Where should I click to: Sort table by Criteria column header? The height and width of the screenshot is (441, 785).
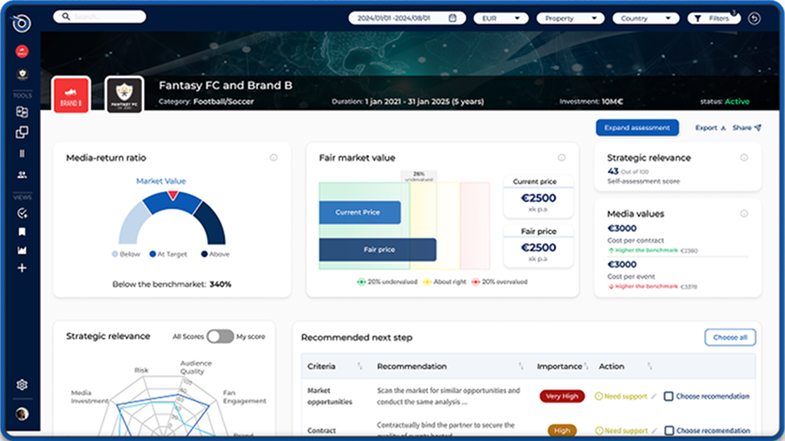click(359, 367)
